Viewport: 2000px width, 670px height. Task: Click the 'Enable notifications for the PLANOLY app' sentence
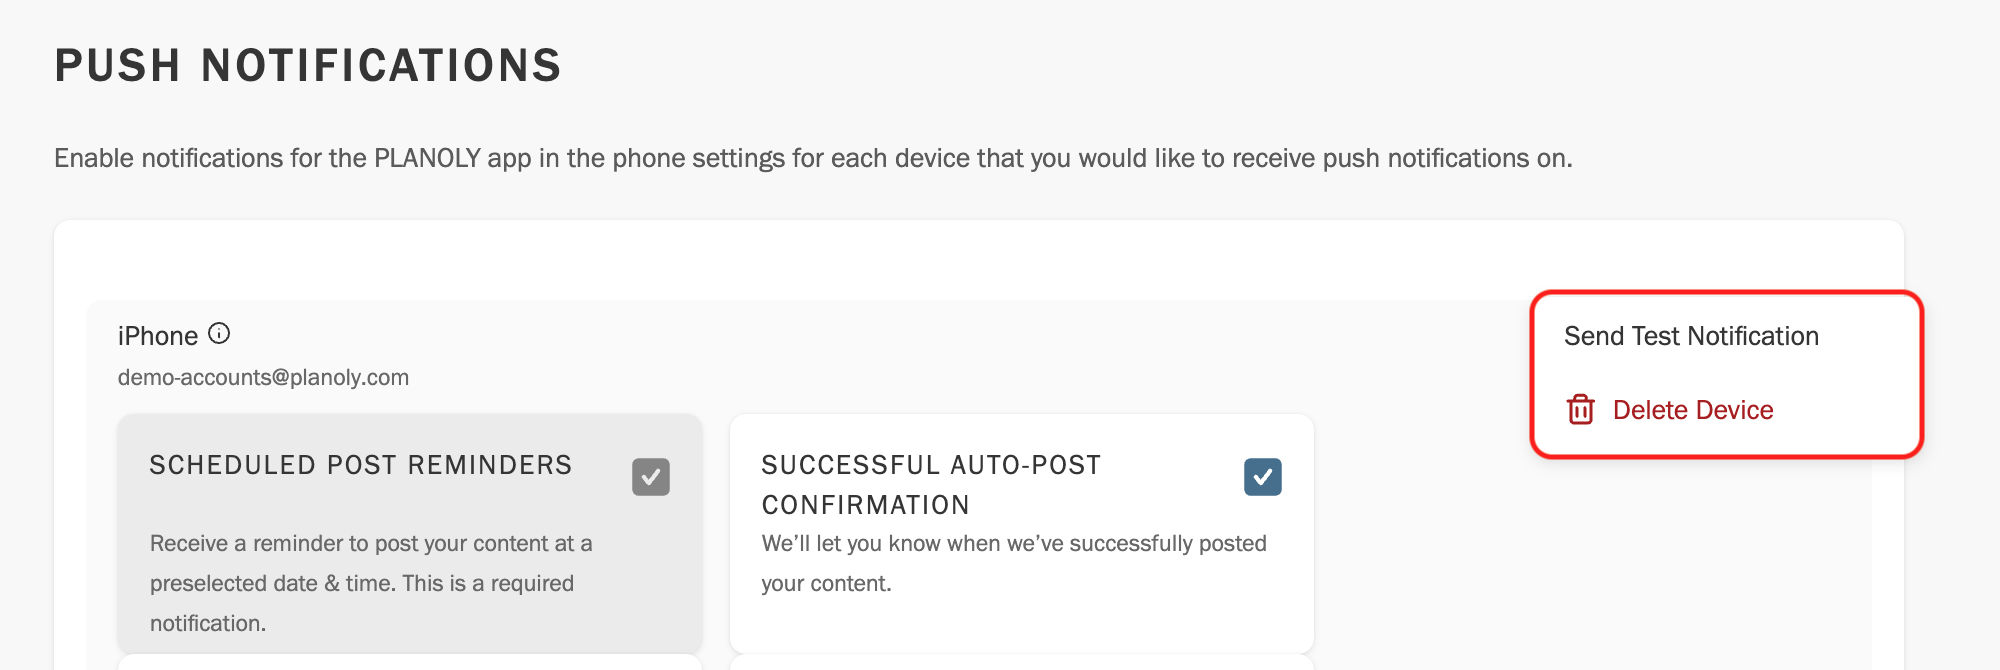pyautogui.click(x=813, y=158)
